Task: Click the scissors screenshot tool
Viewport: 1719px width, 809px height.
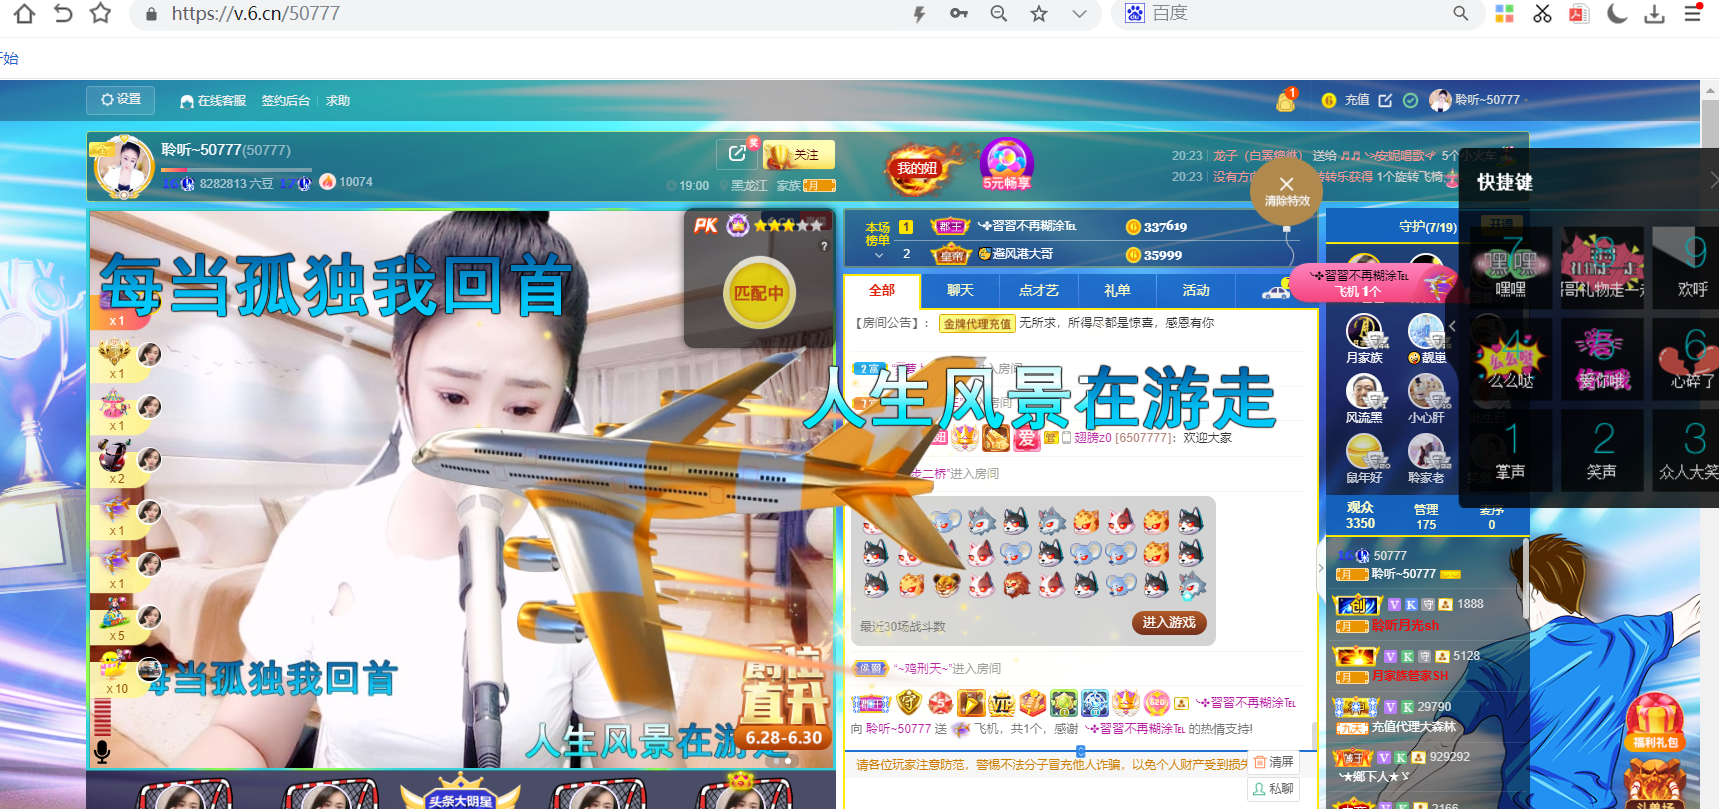Action: coord(1542,14)
